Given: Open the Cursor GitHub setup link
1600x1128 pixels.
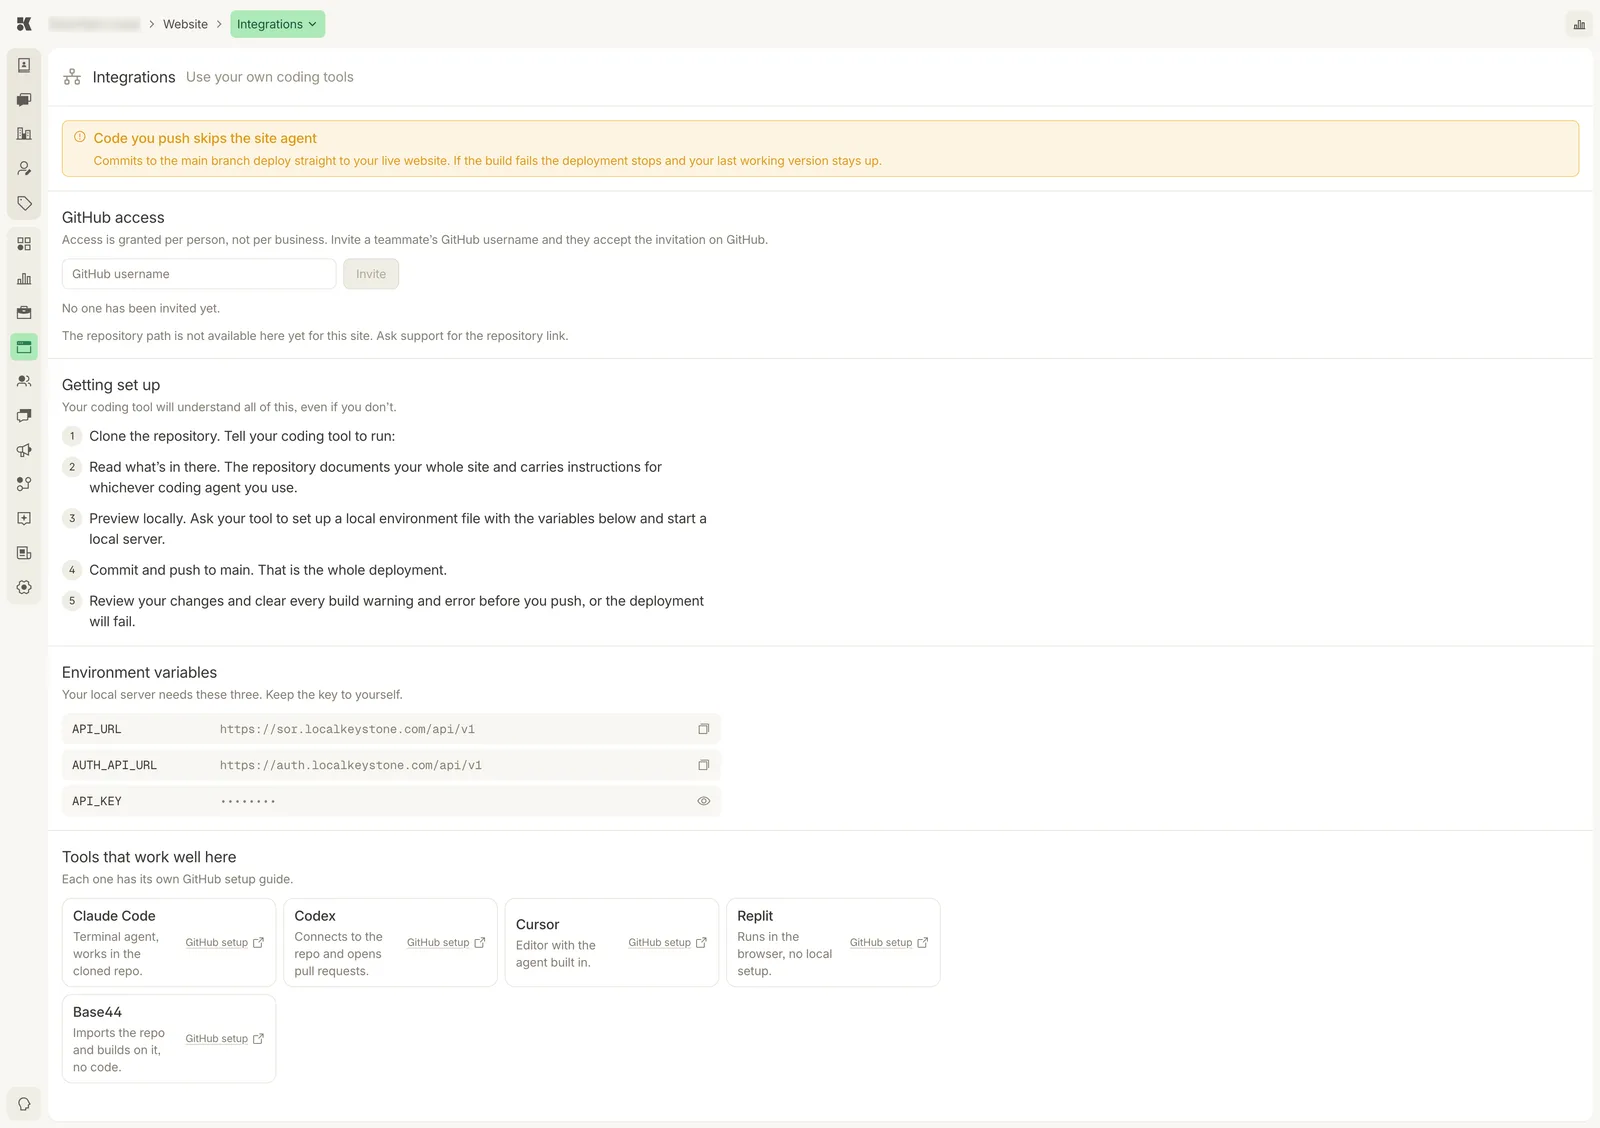Looking at the screenshot, I should [667, 942].
